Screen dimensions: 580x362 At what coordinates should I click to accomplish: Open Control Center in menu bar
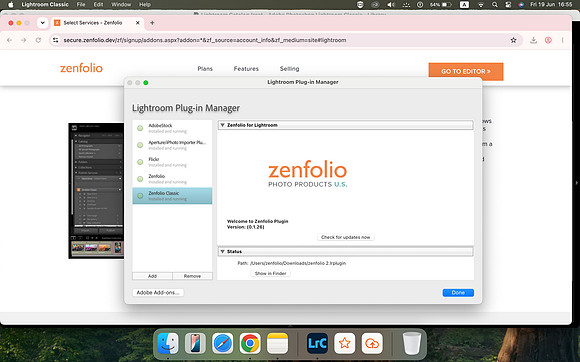pyautogui.click(x=508, y=4)
